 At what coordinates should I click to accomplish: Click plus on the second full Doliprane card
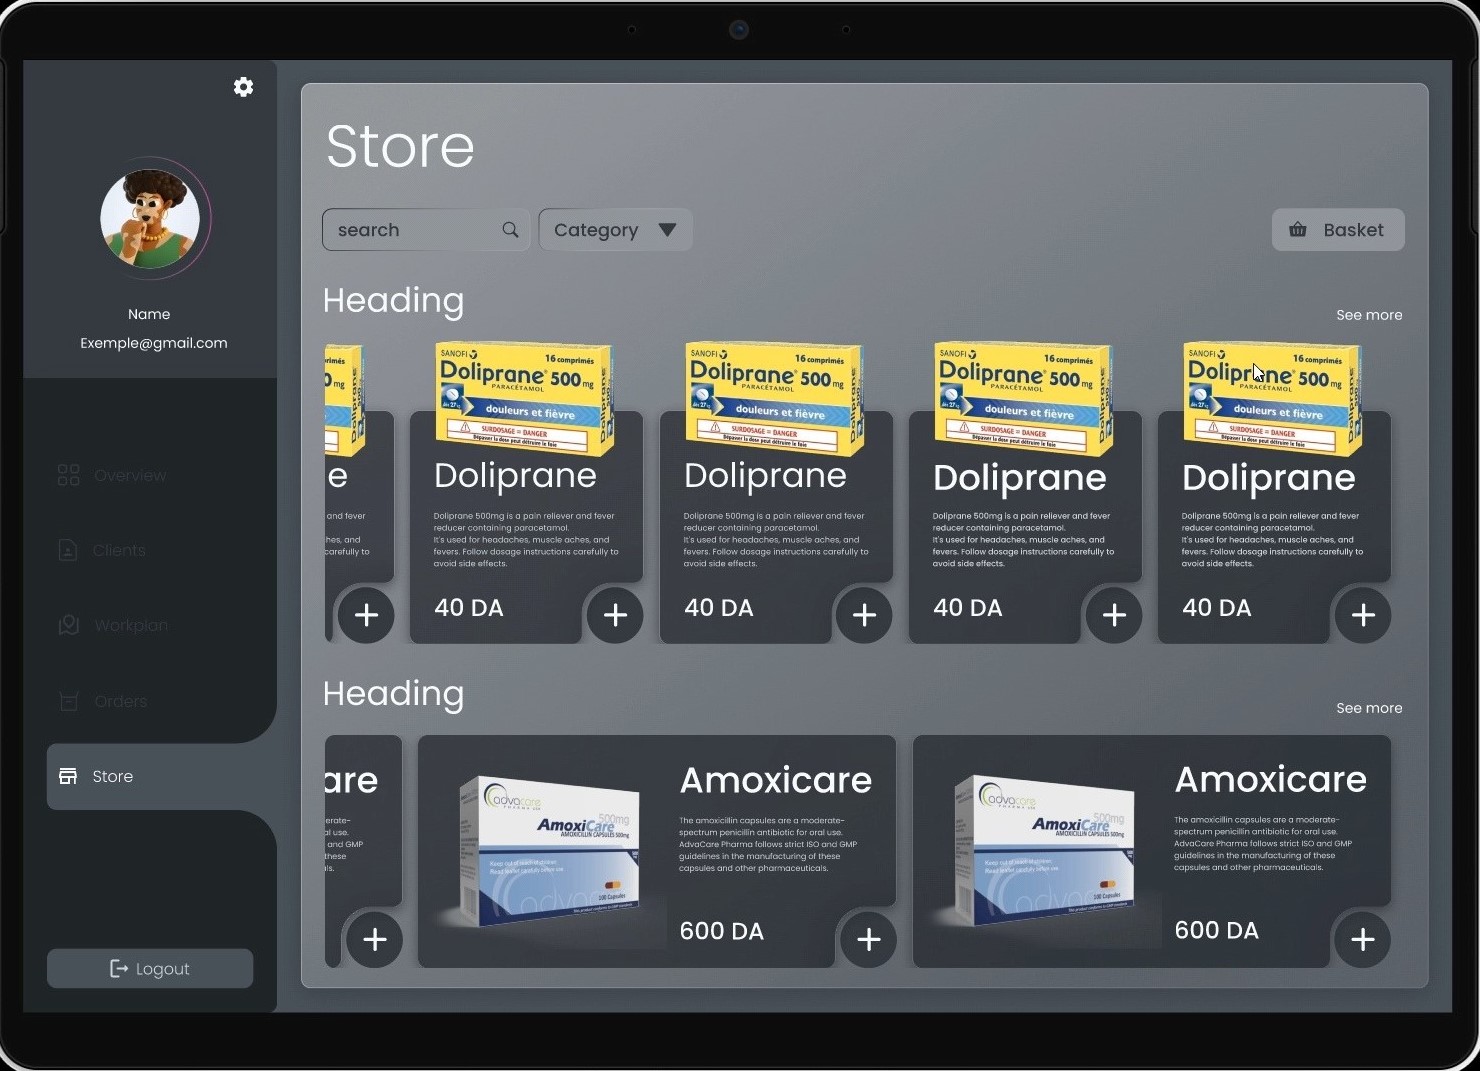tap(864, 615)
